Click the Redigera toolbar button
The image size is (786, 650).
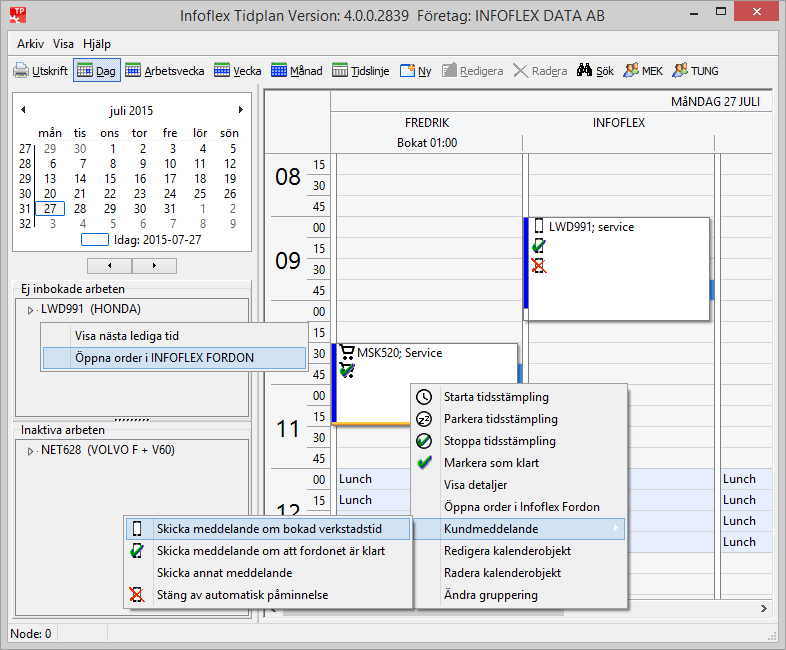click(472, 71)
